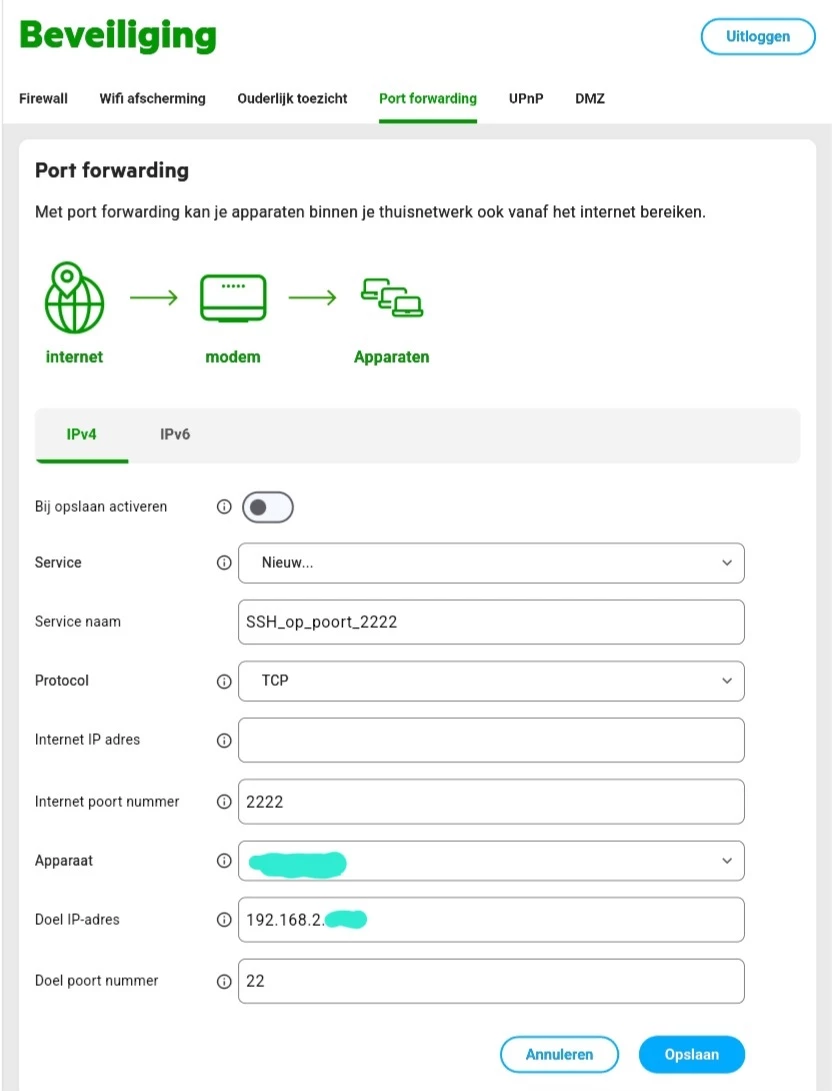Image resolution: width=832 pixels, height=1091 pixels.
Task: Expand the Protocol dropdown set to TCP
Action: 491,681
